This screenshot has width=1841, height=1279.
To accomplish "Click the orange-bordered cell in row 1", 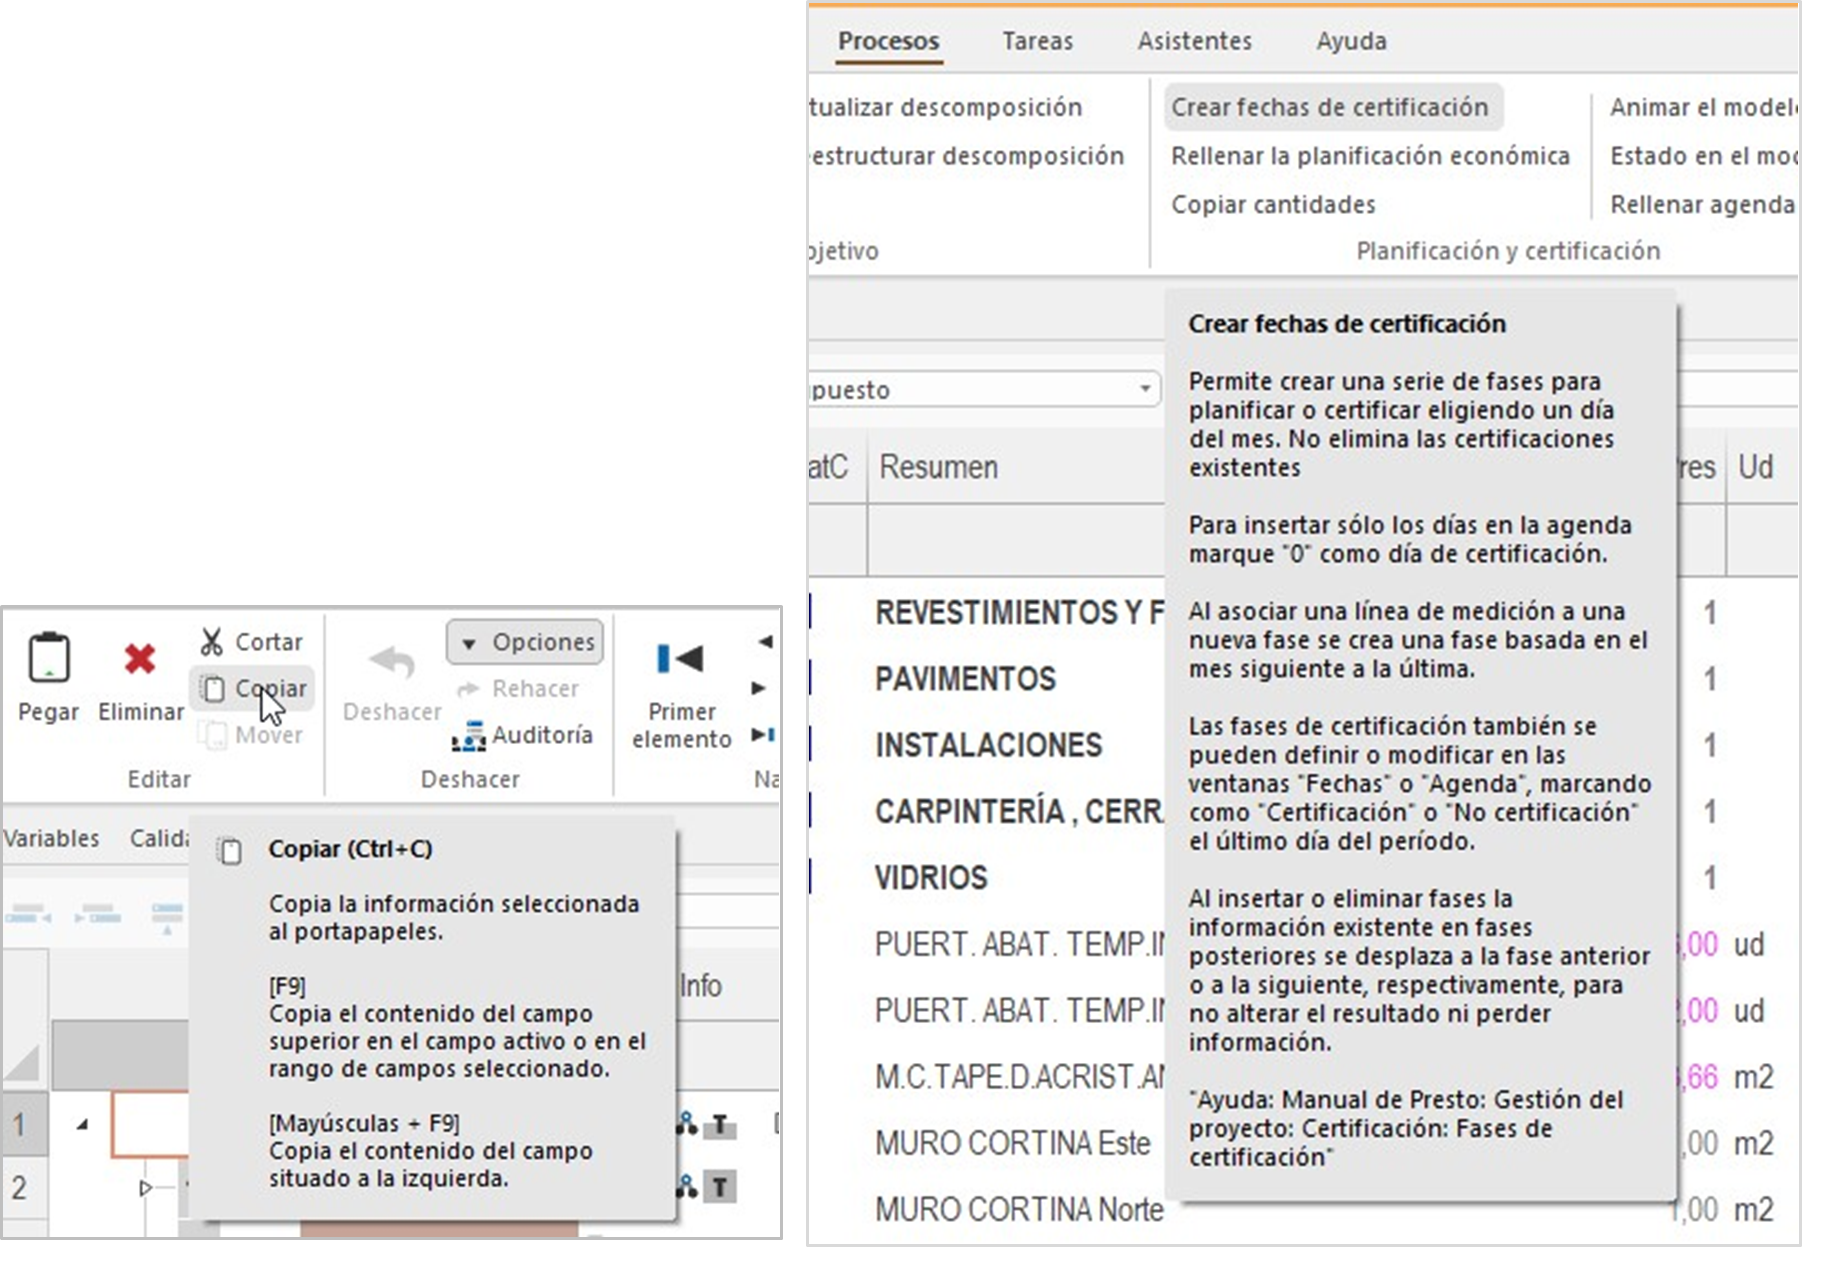I will 150,1125.
